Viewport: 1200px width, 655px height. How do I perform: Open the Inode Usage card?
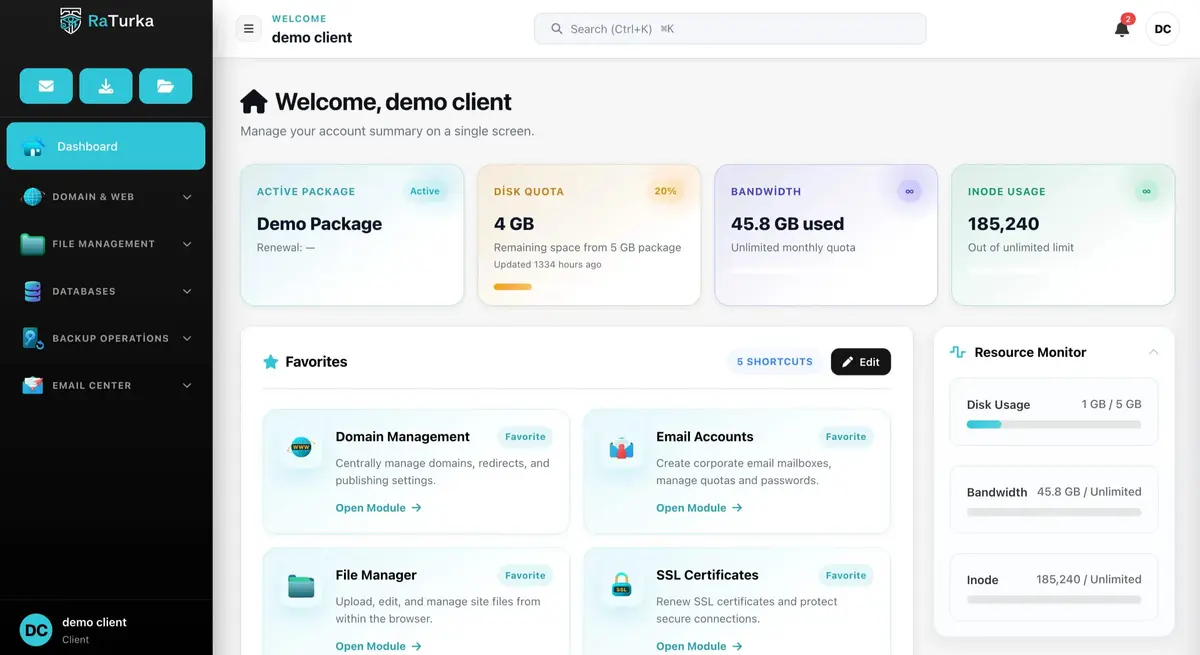[x=1063, y=235]
